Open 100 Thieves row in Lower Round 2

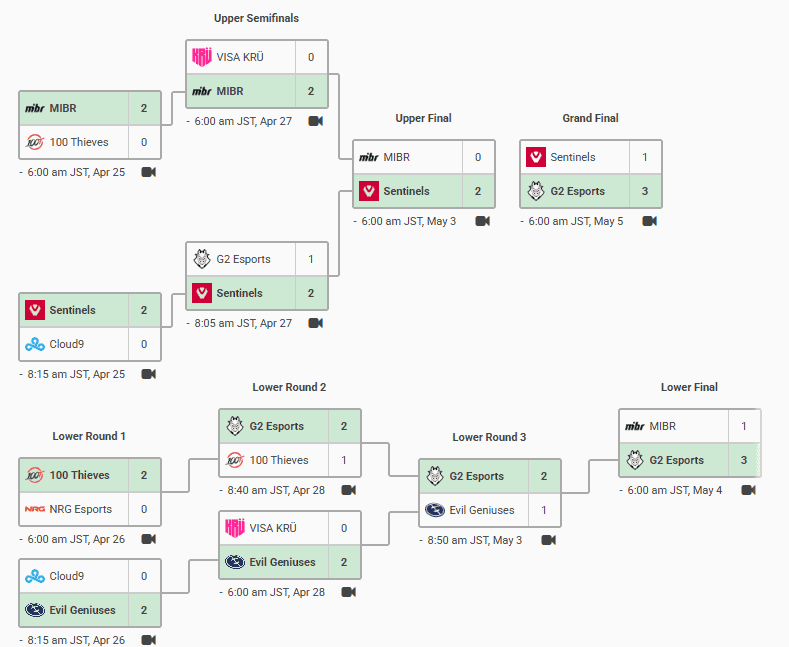(x=290, y=460)
